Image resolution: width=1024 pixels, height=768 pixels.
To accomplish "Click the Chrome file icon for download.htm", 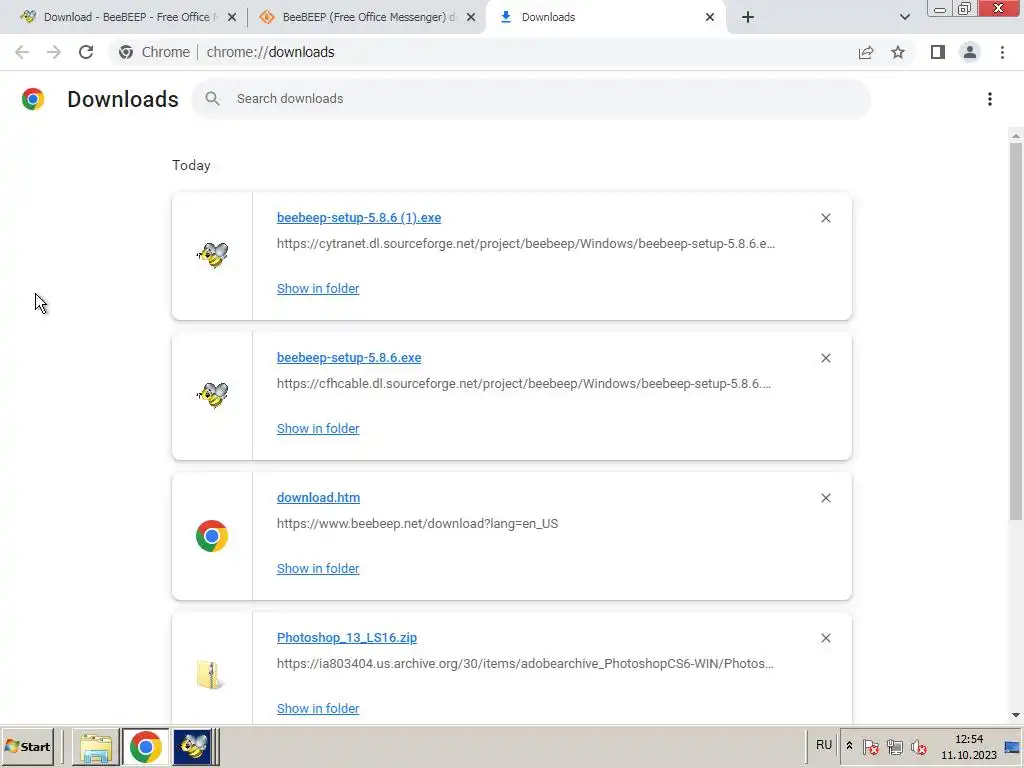I will coord(212,536).
